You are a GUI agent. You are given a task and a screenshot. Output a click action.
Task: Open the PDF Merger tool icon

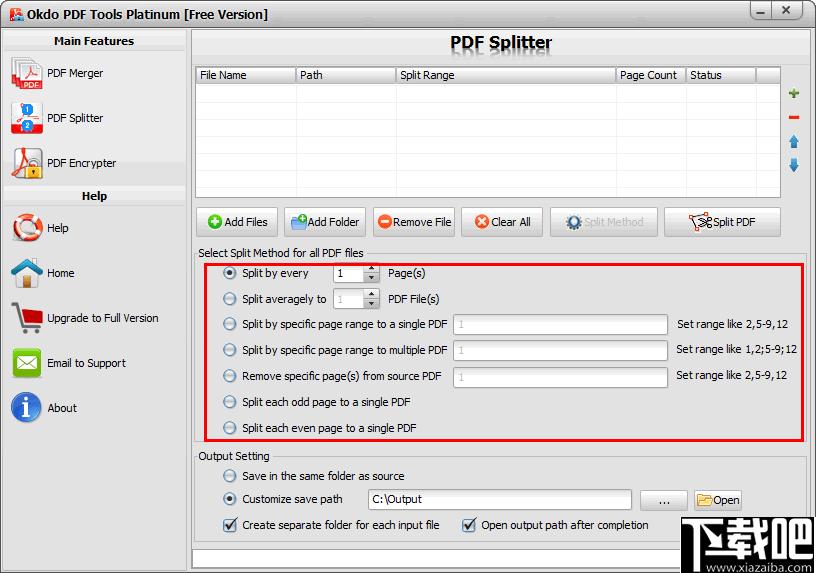[27, 73]
